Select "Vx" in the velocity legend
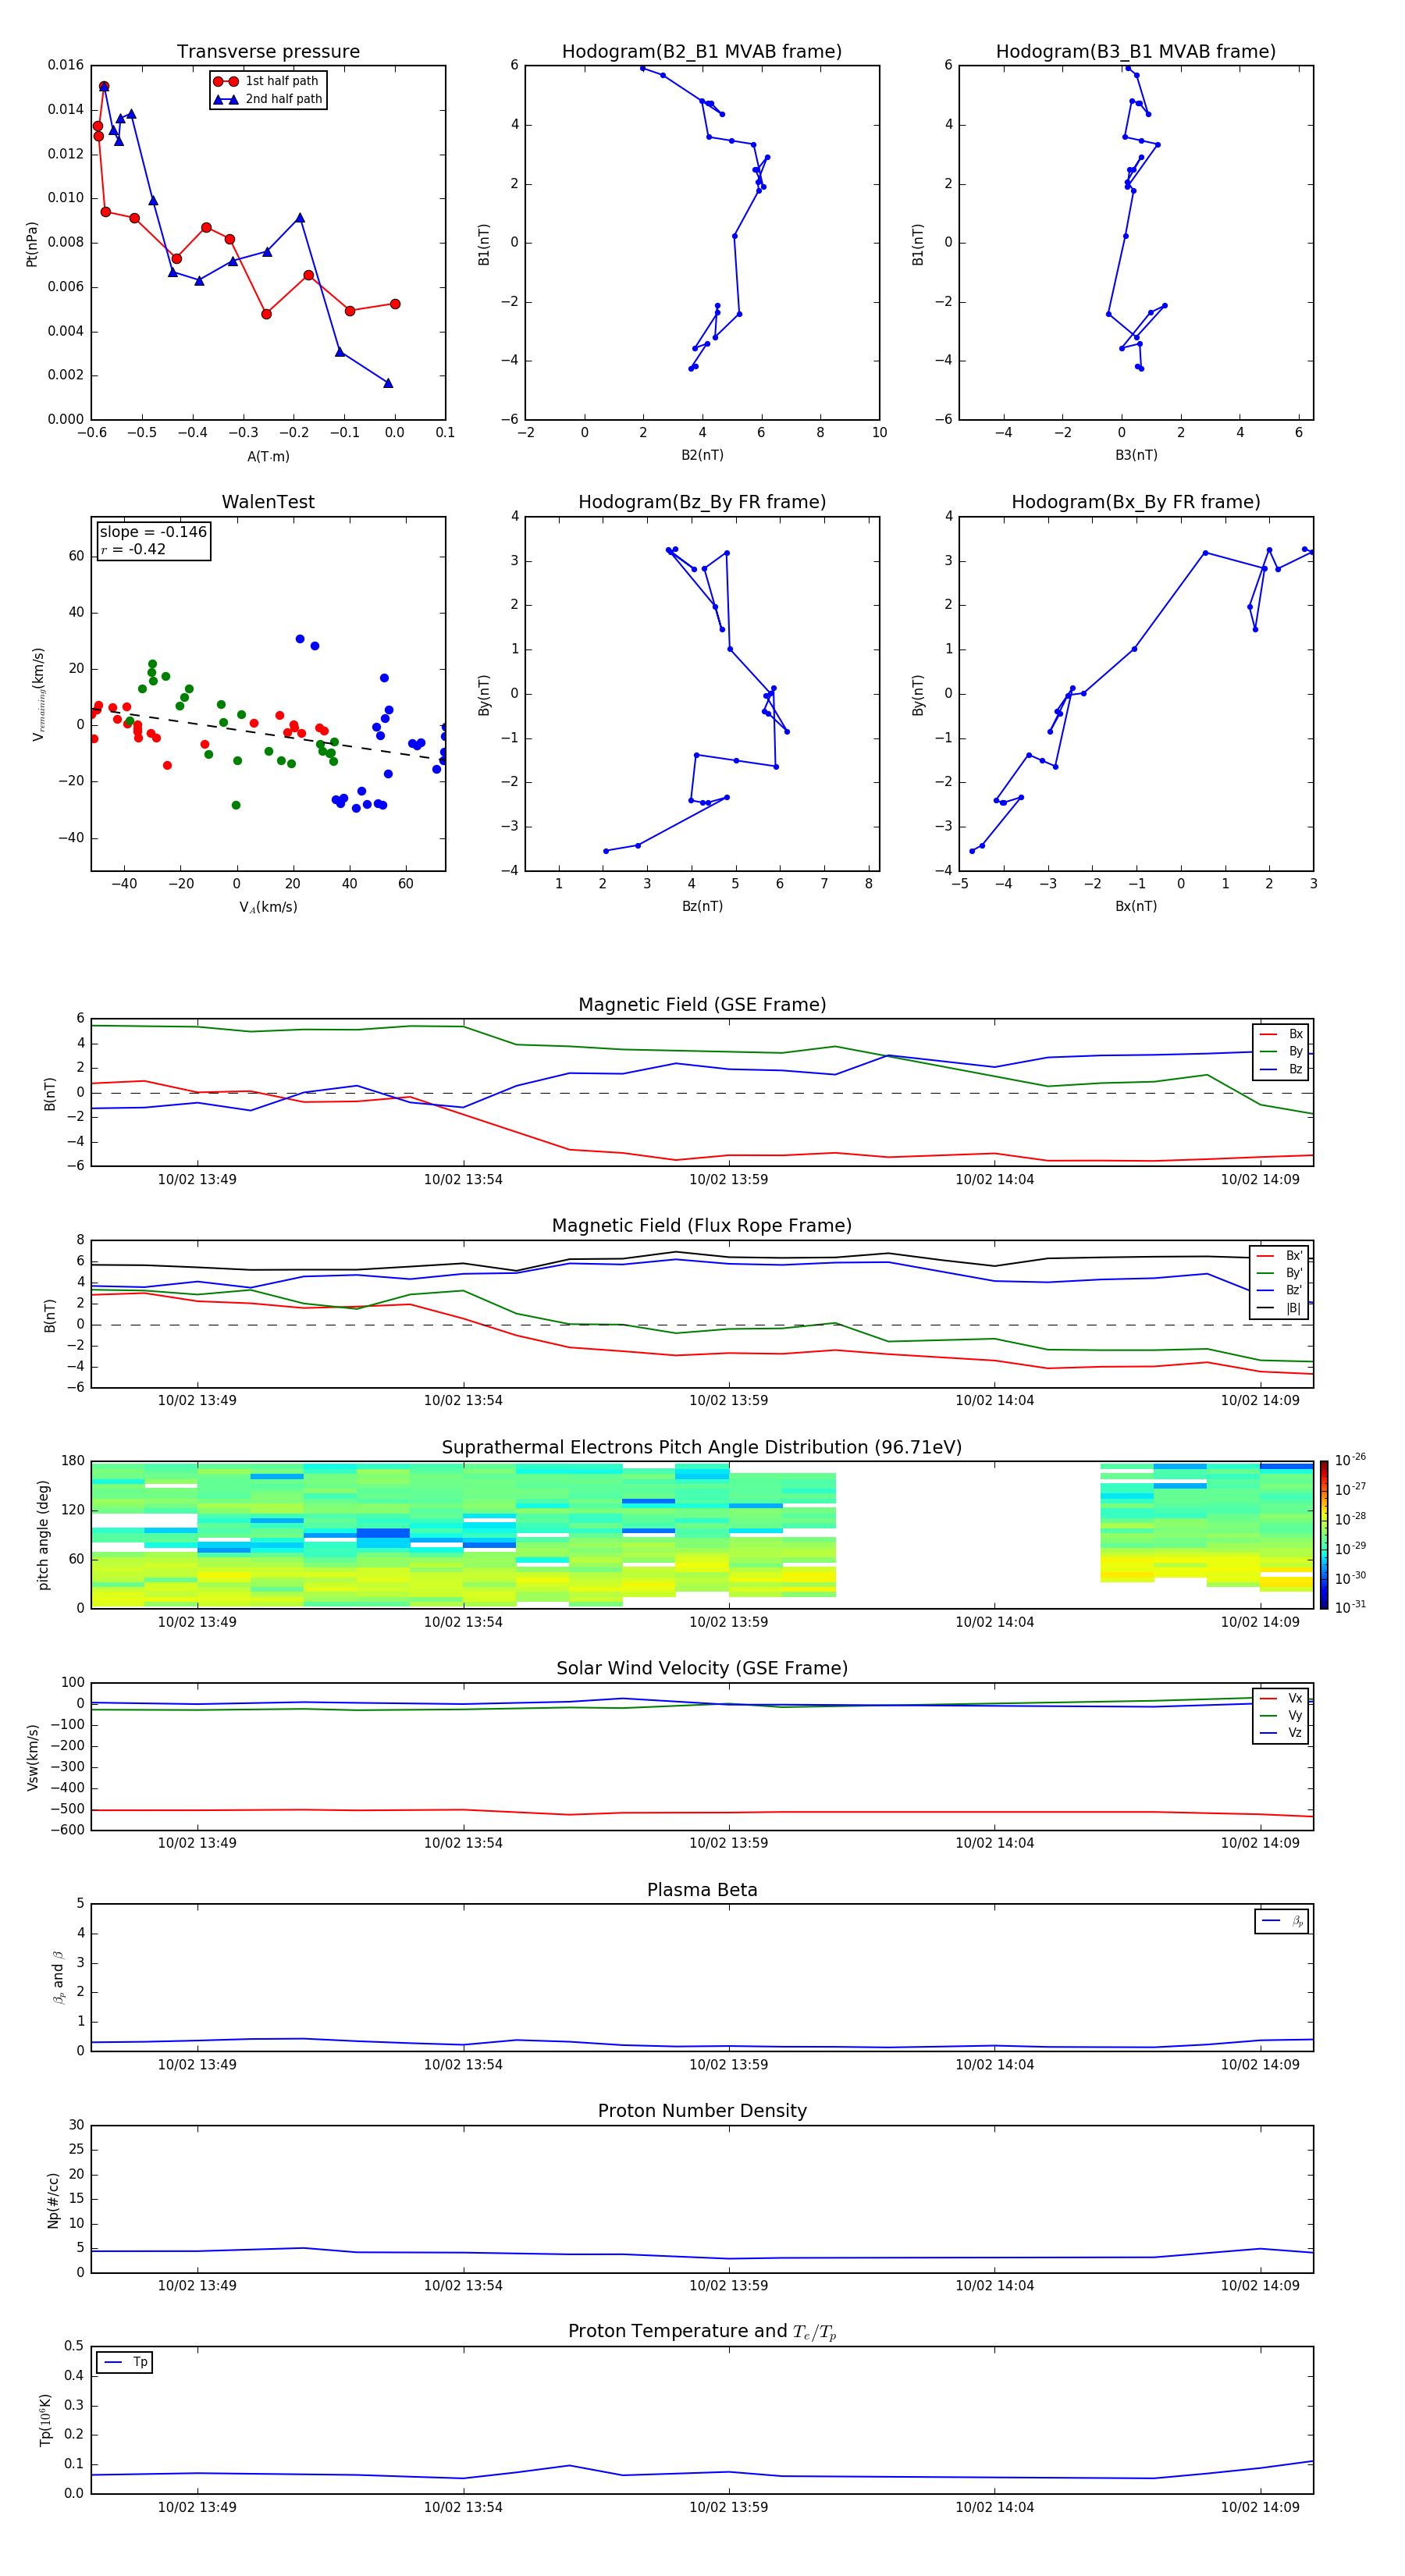The width and height of the screenshot is (1405, 2576). click(1281, 1698)
